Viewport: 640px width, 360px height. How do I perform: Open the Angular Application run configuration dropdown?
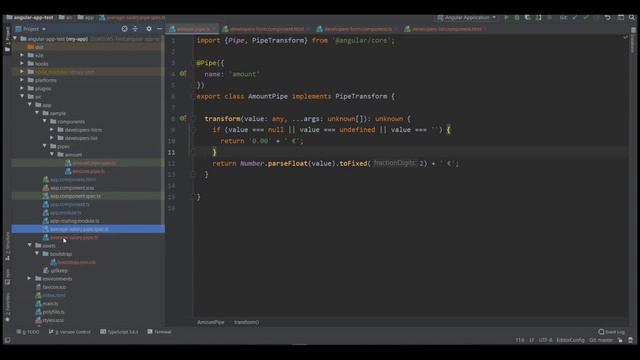[467, 18]
